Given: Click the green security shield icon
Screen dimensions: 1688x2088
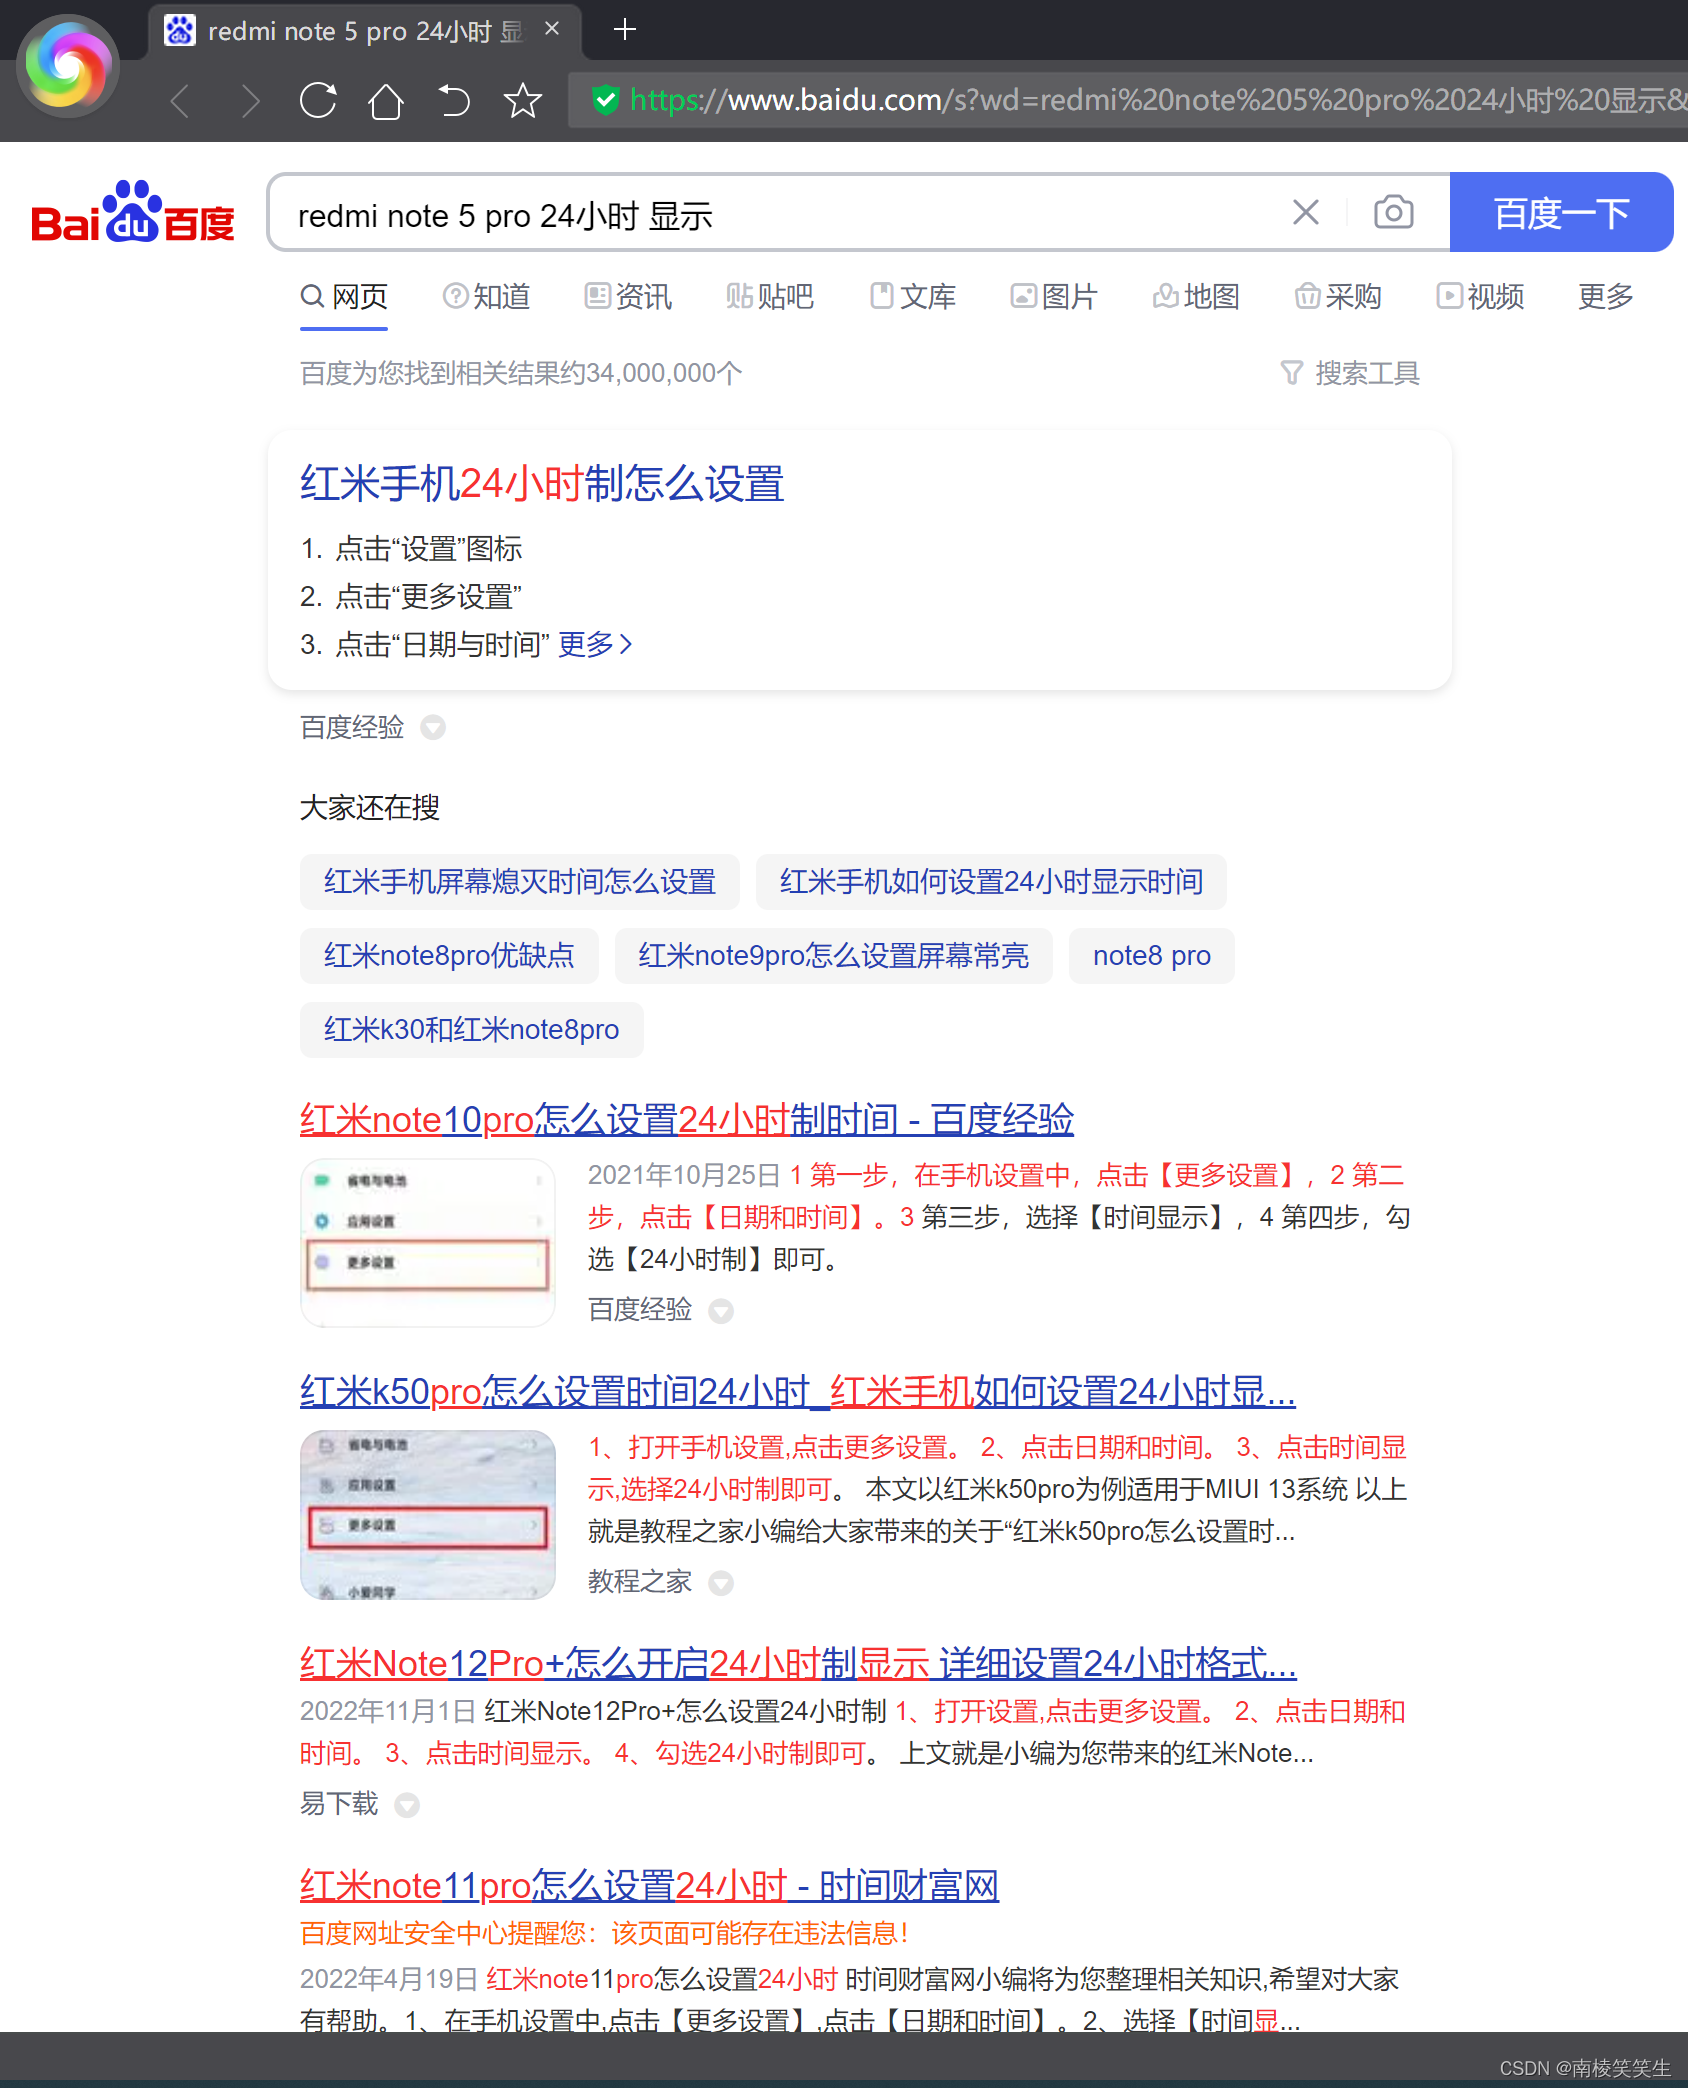Looking at the screenshot, I should click(605, 100).
